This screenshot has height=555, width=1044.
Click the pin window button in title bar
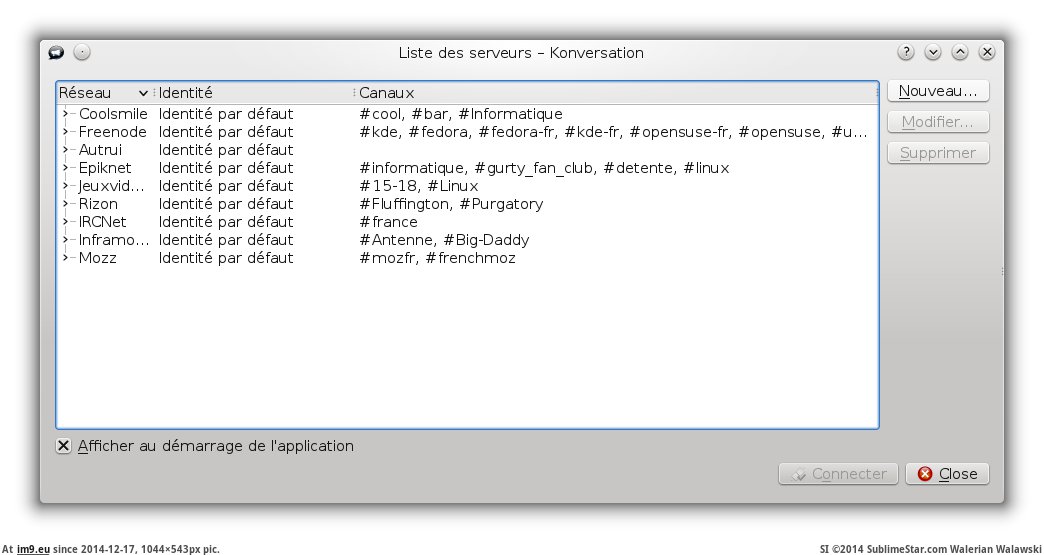tap(82, 53)
